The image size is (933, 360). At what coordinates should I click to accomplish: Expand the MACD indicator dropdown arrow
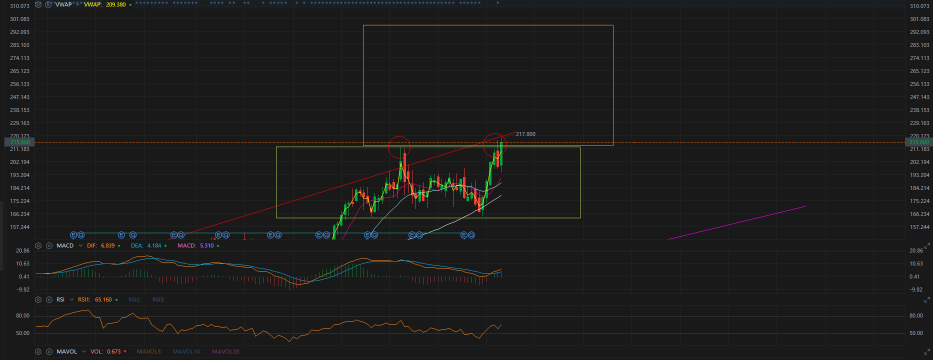click(80, 246)
